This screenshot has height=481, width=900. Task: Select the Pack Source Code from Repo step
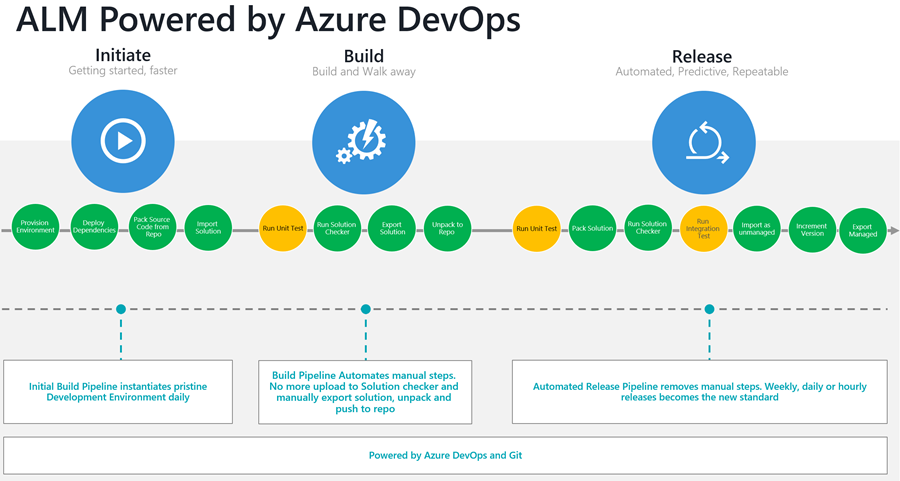(x=152, y=227)
